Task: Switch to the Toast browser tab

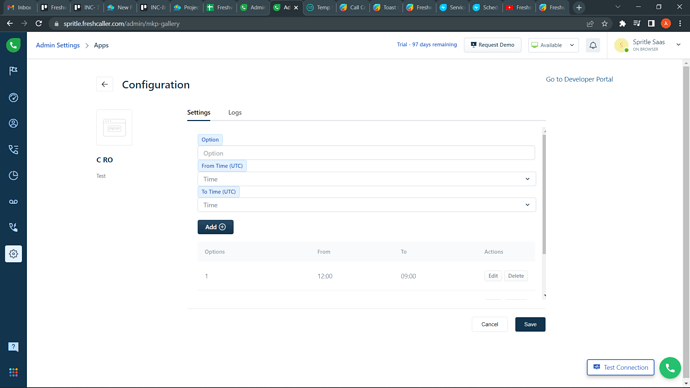Action: [386, 7]
